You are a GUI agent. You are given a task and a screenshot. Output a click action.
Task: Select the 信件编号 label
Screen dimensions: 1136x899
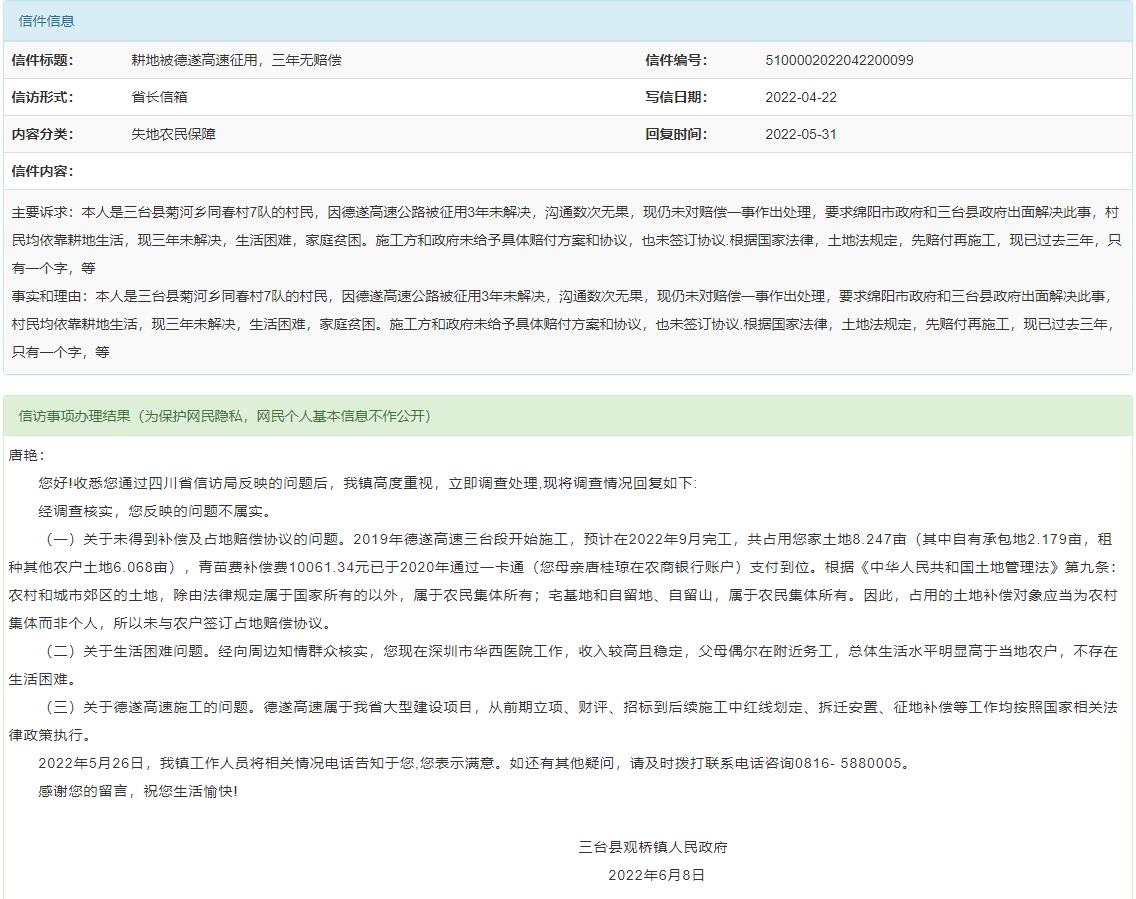pyautogui.click(x=676, y=60)
